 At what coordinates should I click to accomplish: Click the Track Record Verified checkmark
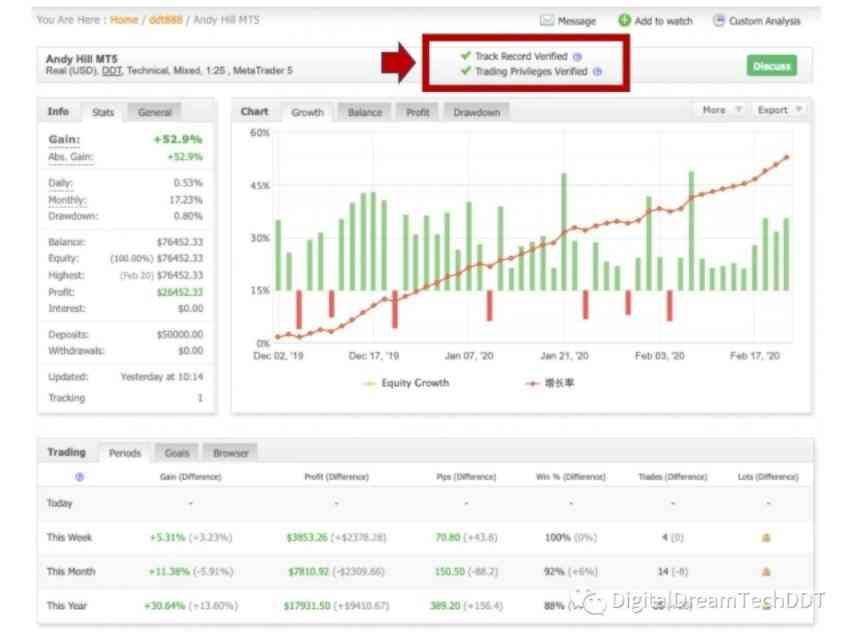(466, 56)
